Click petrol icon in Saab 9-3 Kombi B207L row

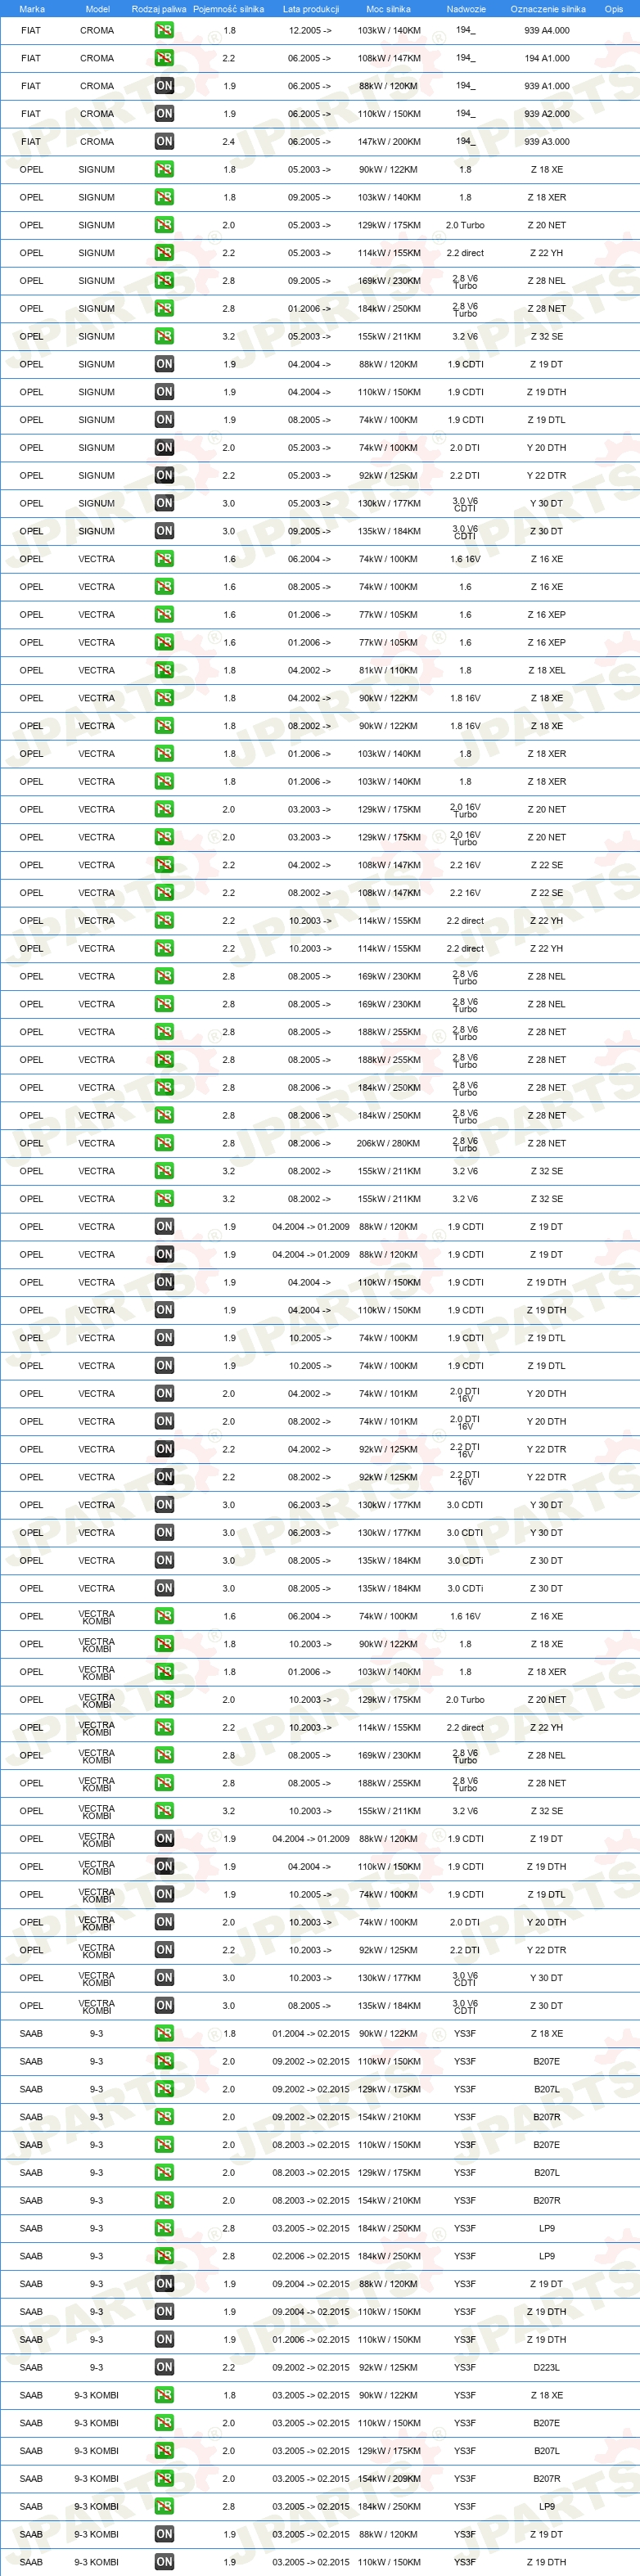[164, 2451]
